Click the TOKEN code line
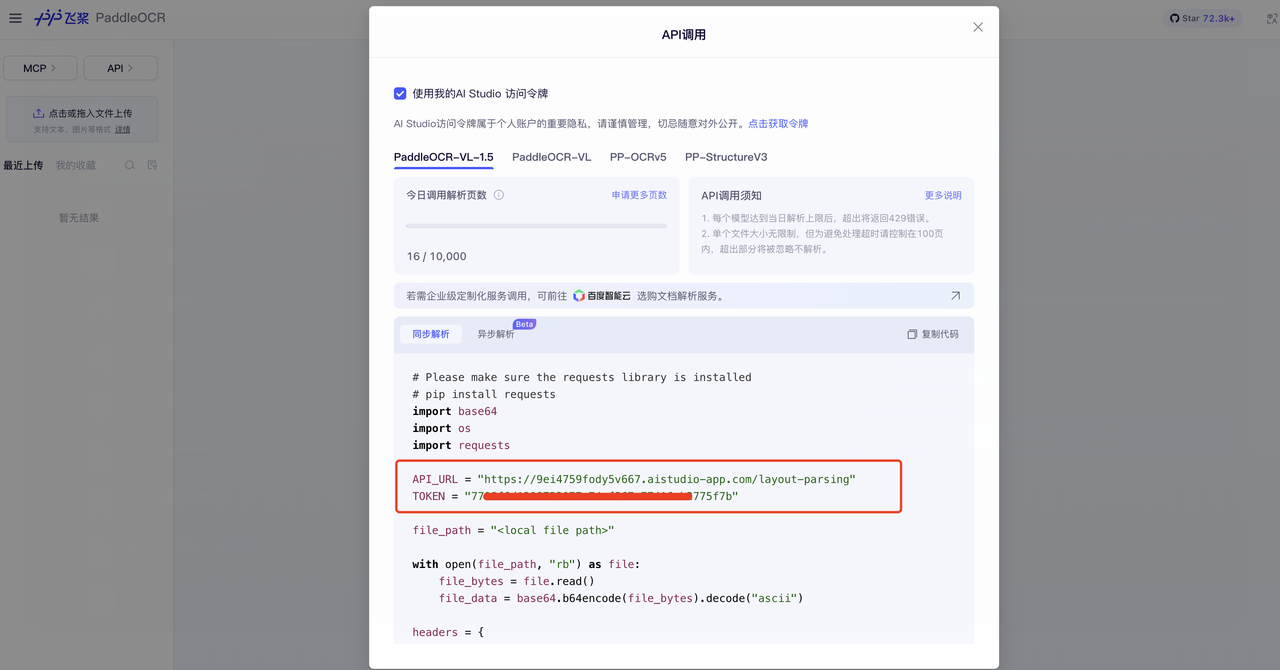Screen dimensions: 1280x670 tap(575, 496)
